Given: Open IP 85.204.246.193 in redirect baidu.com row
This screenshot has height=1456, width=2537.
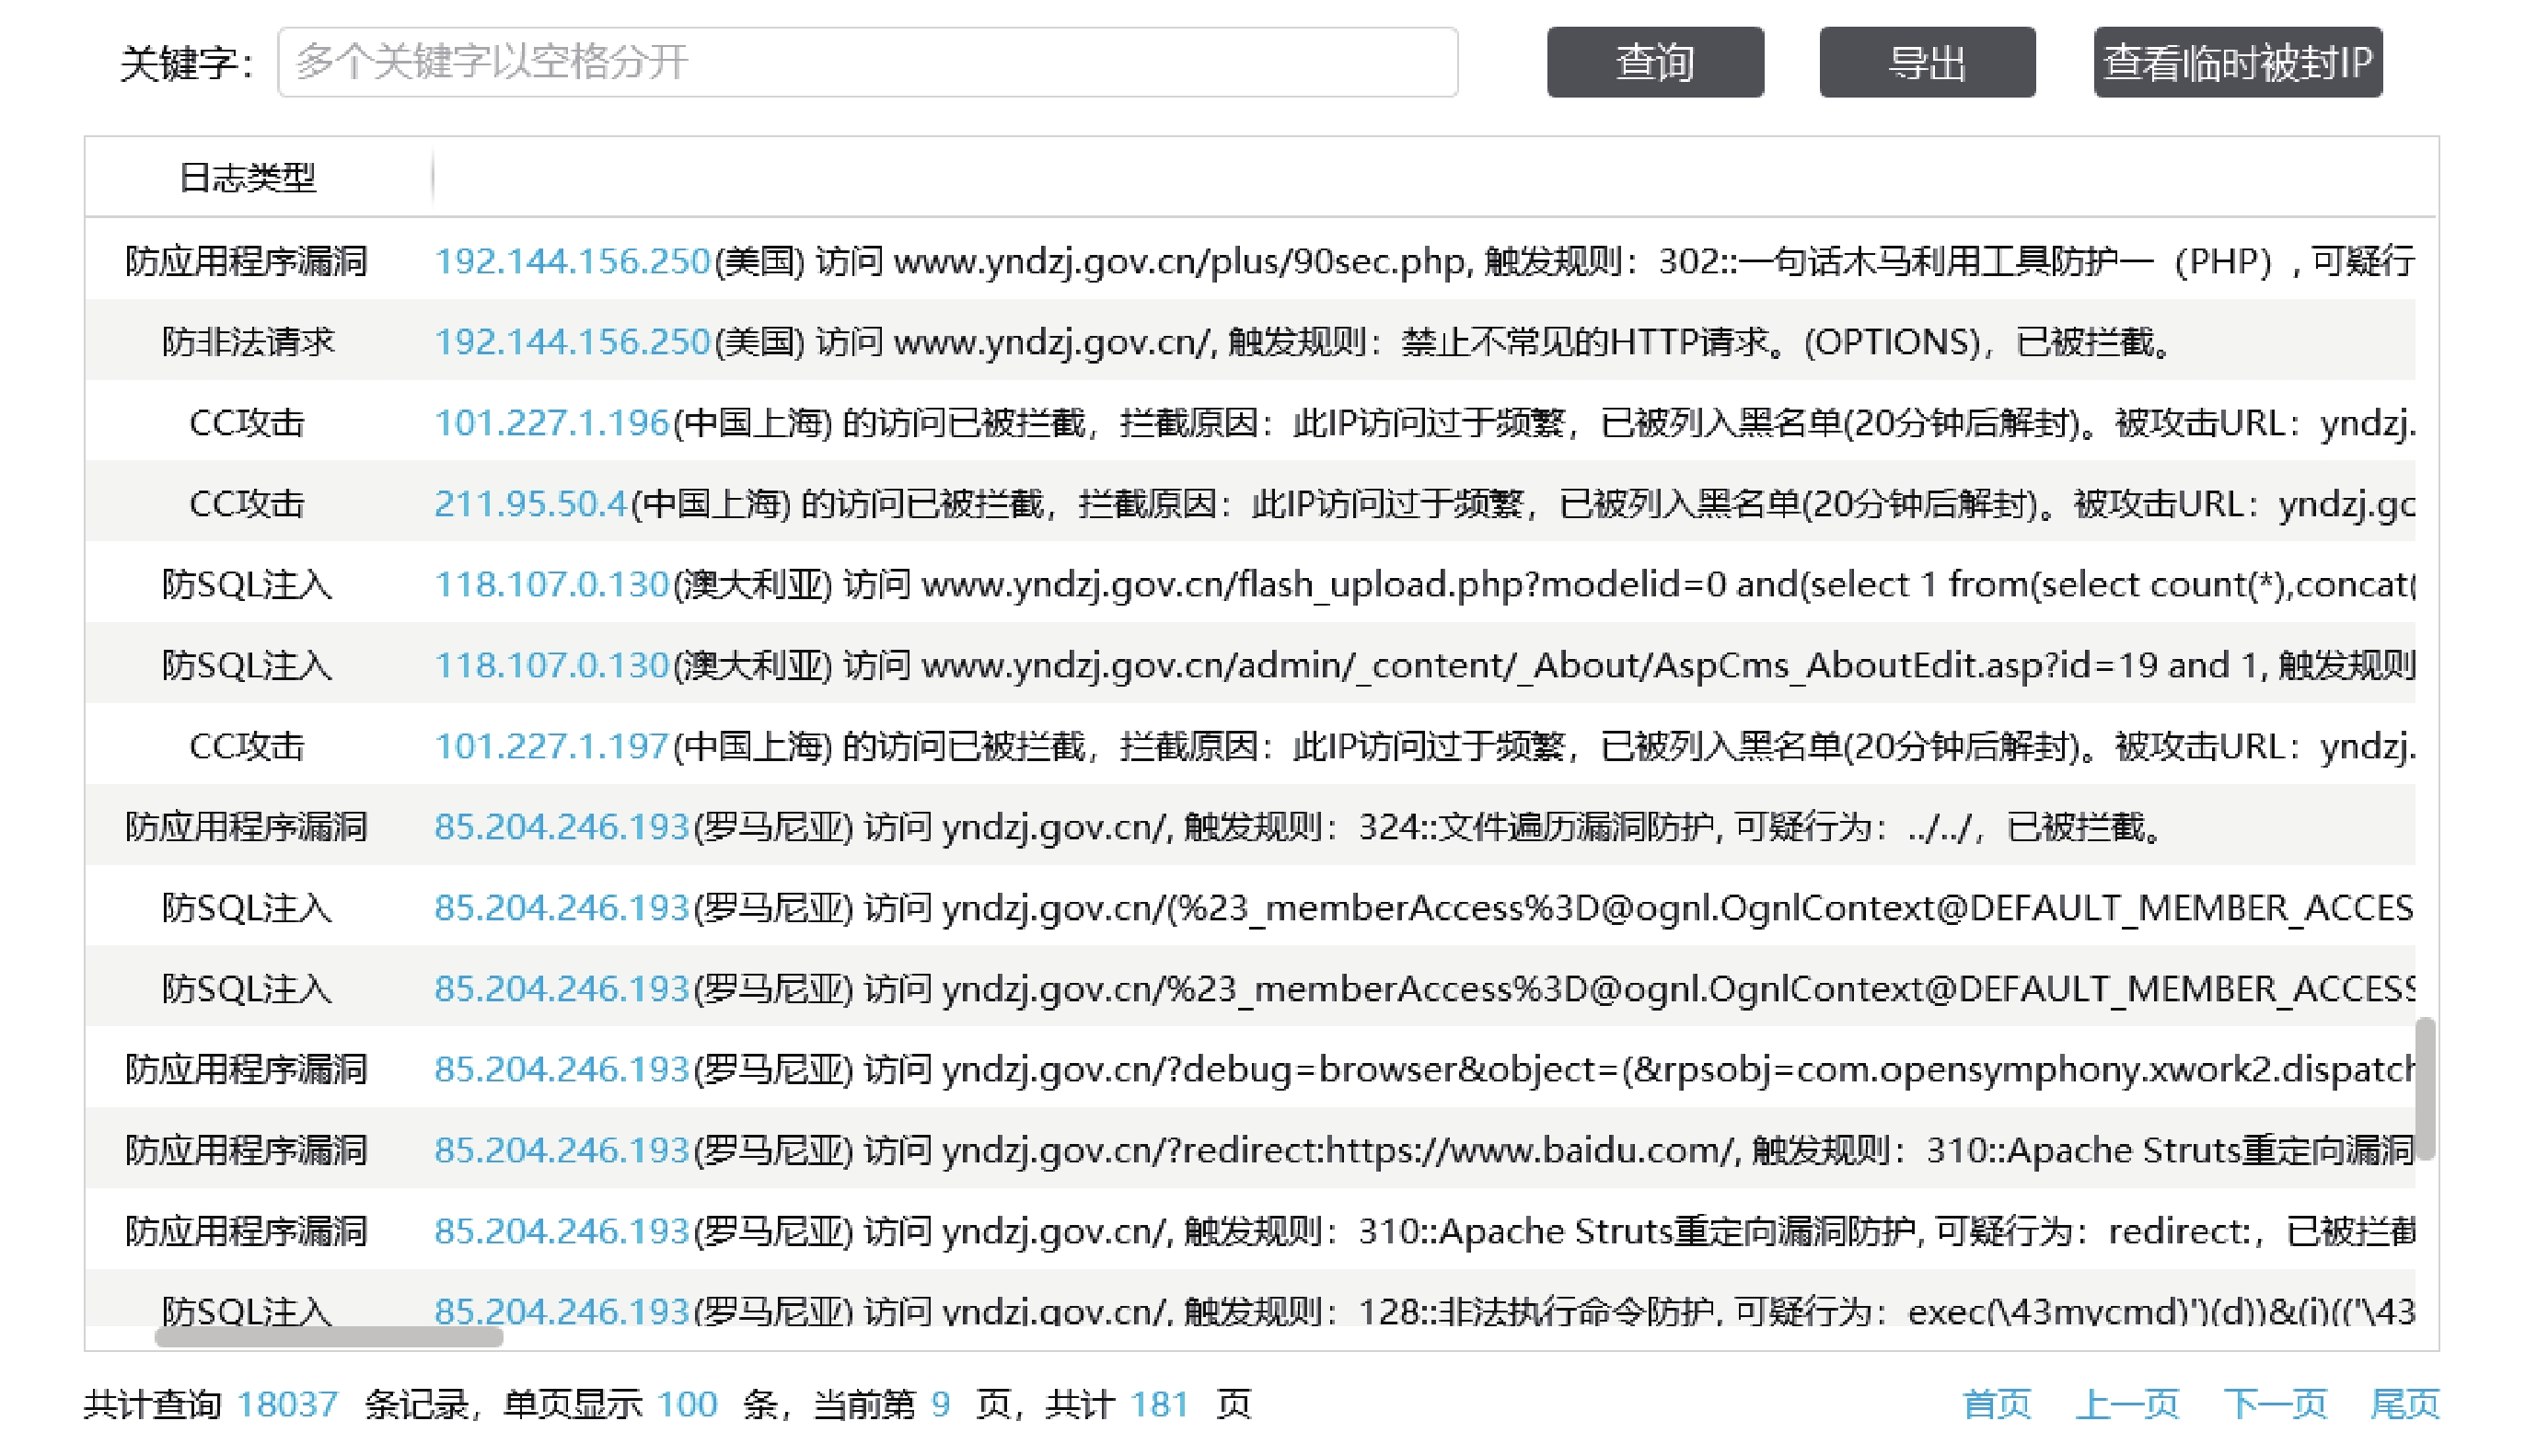Looking at the screenshot, I should [561, 1150].
